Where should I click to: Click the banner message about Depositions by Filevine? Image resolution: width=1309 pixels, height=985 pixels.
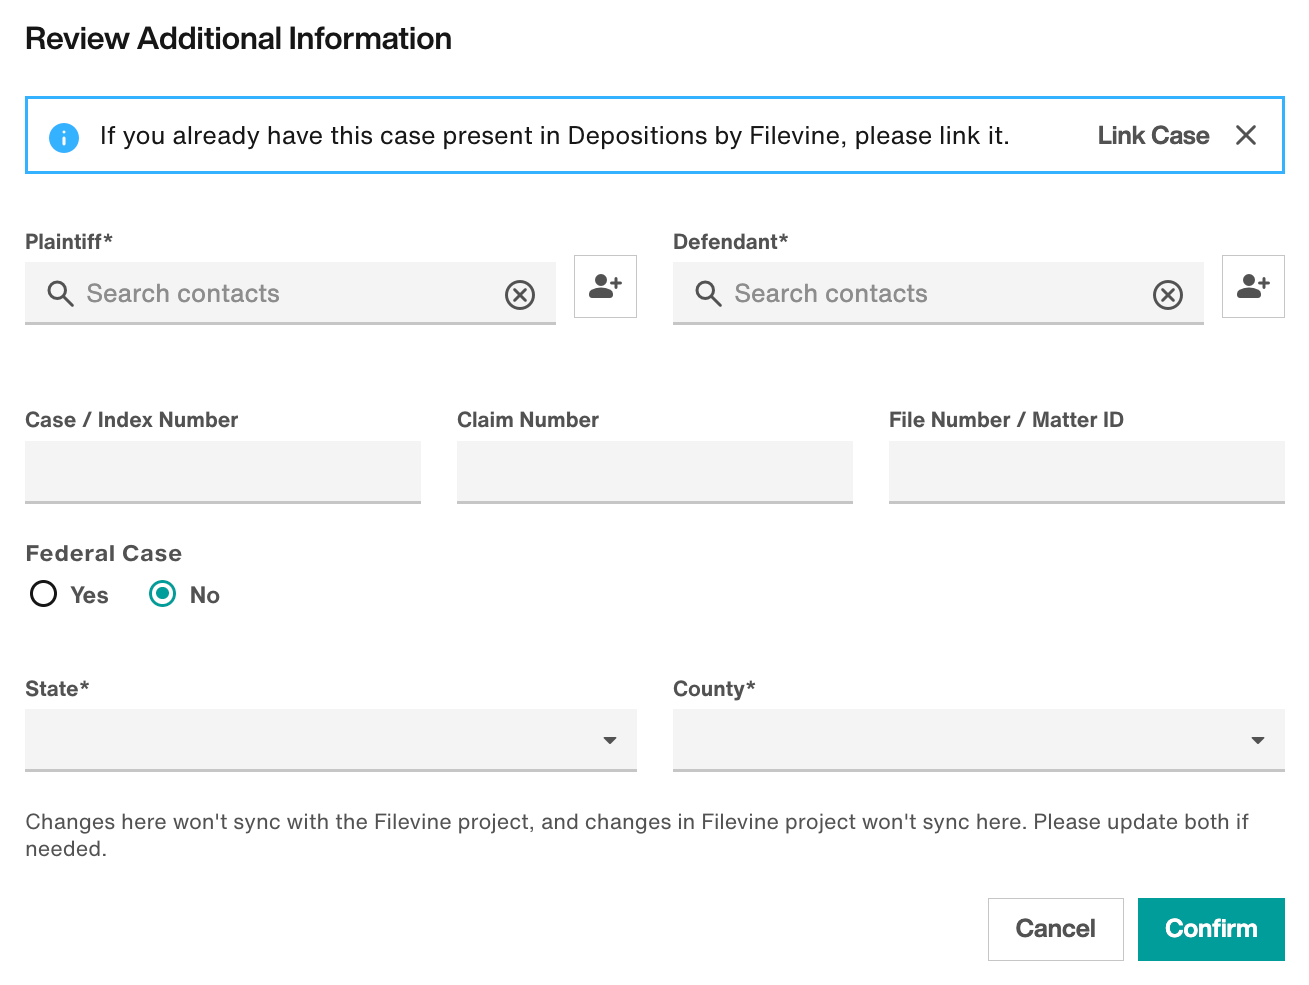point(554,135)
